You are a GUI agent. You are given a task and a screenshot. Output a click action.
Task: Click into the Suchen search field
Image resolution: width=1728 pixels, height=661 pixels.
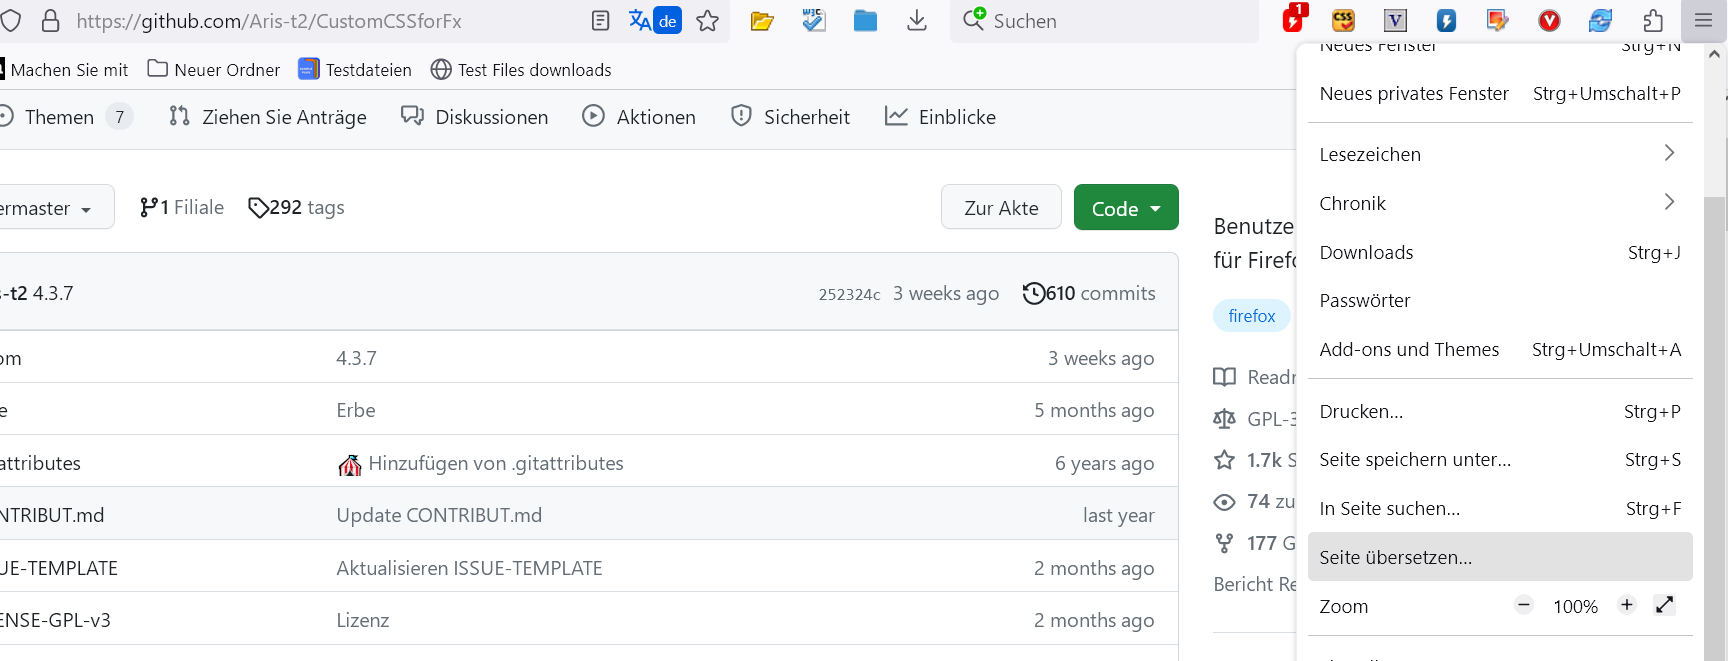1110,21
